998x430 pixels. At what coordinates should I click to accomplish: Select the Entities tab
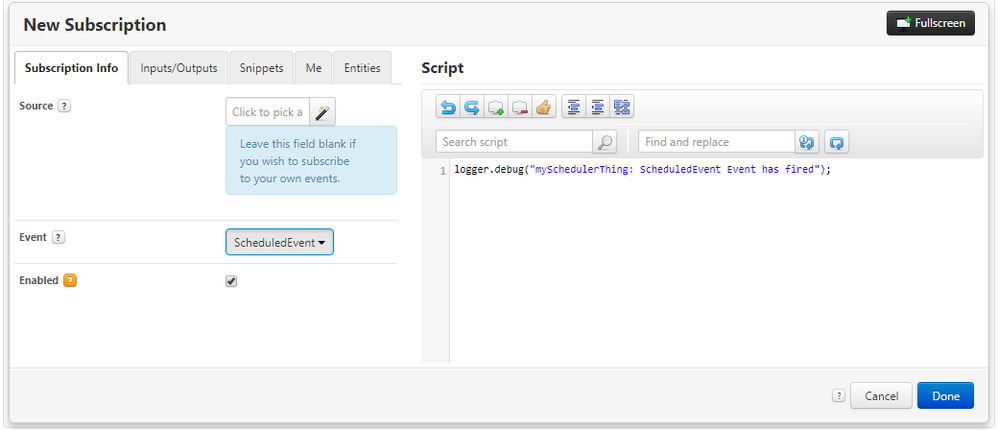point(362,68)
